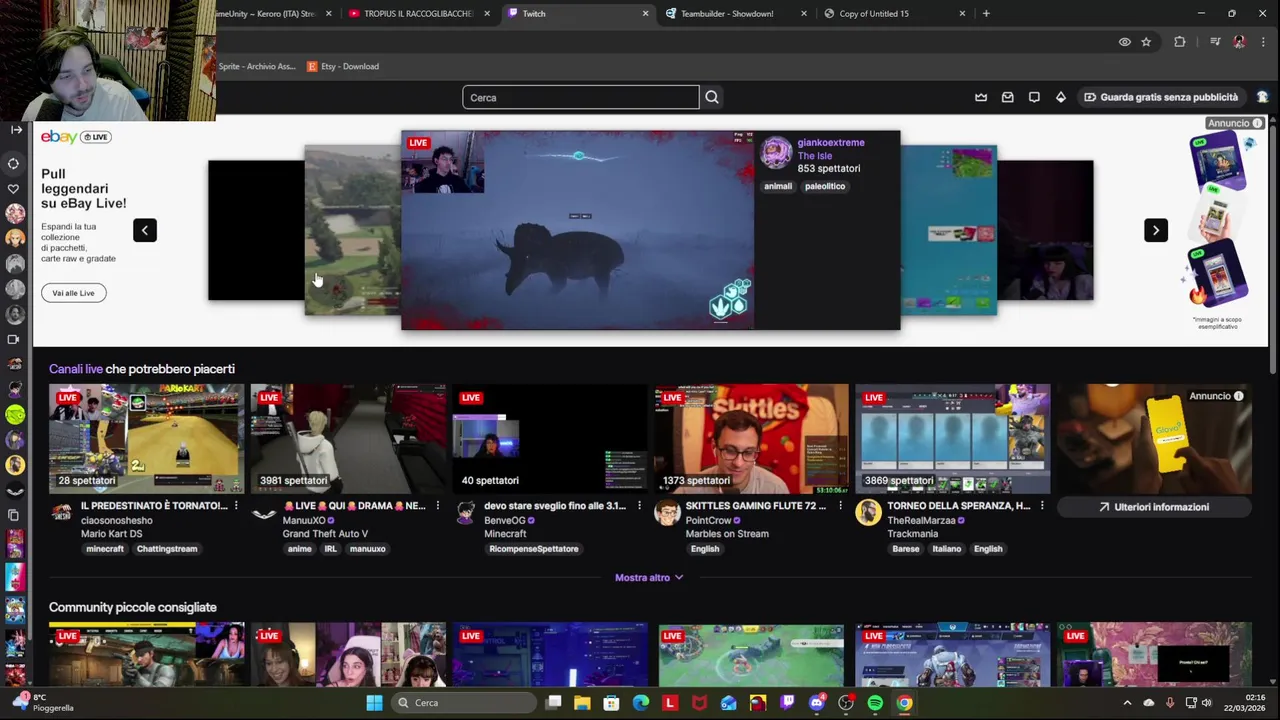Open Microsoft Edge from the taskbar
Screen dimensions: 1280x720
[641, 703]
